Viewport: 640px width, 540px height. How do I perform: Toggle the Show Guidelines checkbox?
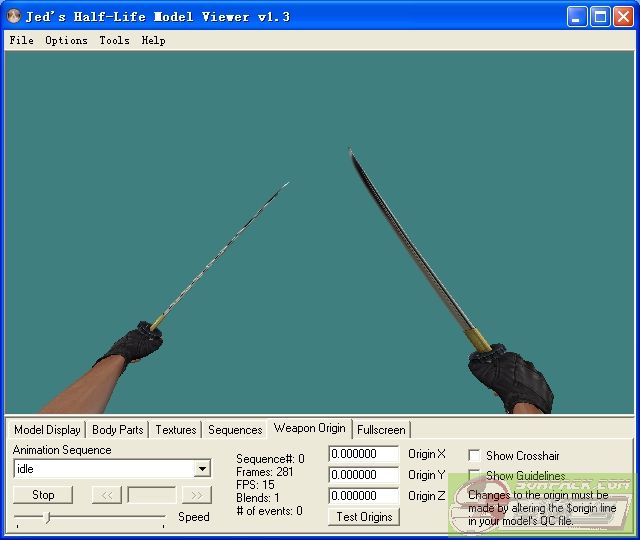pos(474,476)
